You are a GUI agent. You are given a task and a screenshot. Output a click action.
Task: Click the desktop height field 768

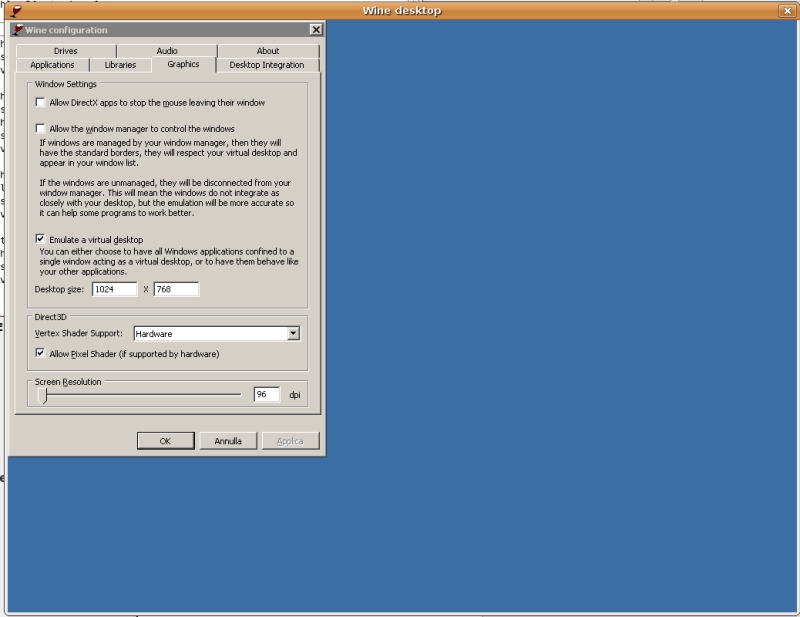(176, 289)
